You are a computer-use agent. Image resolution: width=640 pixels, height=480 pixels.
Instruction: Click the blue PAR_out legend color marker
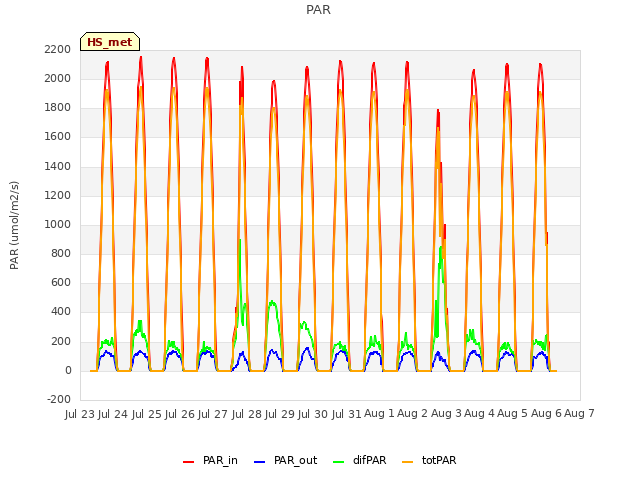coord(260,462)
